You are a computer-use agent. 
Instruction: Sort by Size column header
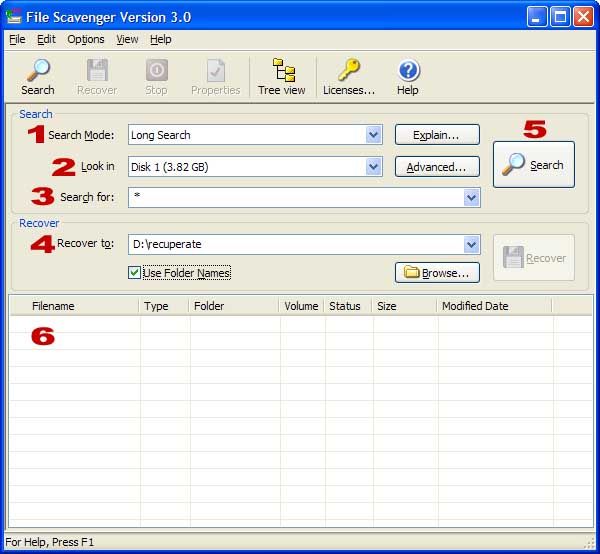(404, 306)
